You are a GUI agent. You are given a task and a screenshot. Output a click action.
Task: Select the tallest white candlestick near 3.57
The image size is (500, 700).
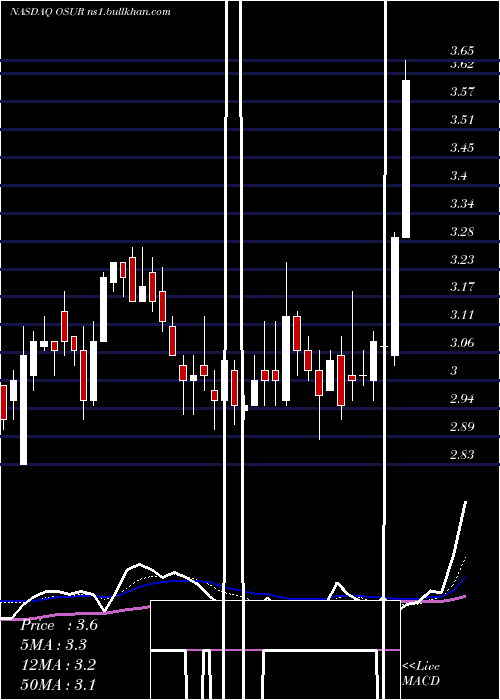click(x=406, y=159)
